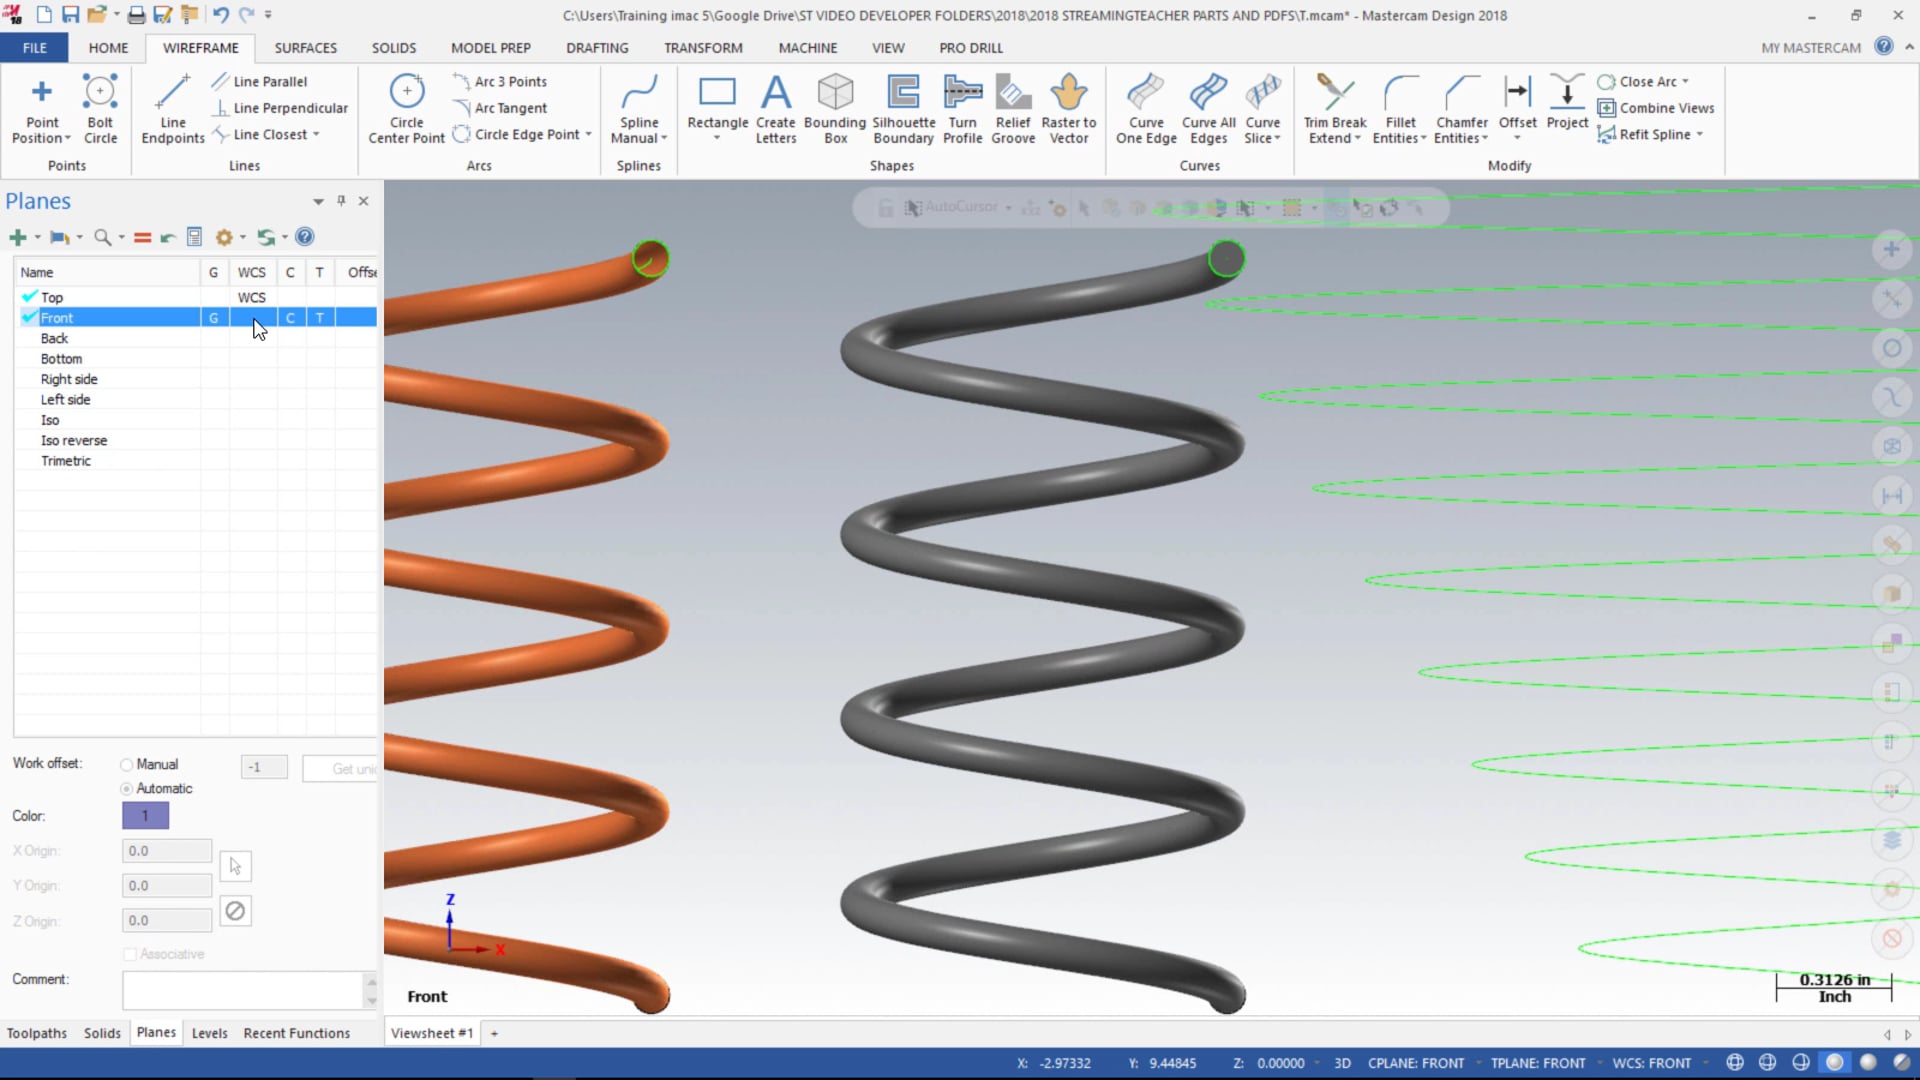
Task: Expand the Close Arc dropdown
Action: click(x=1685, y=82)
